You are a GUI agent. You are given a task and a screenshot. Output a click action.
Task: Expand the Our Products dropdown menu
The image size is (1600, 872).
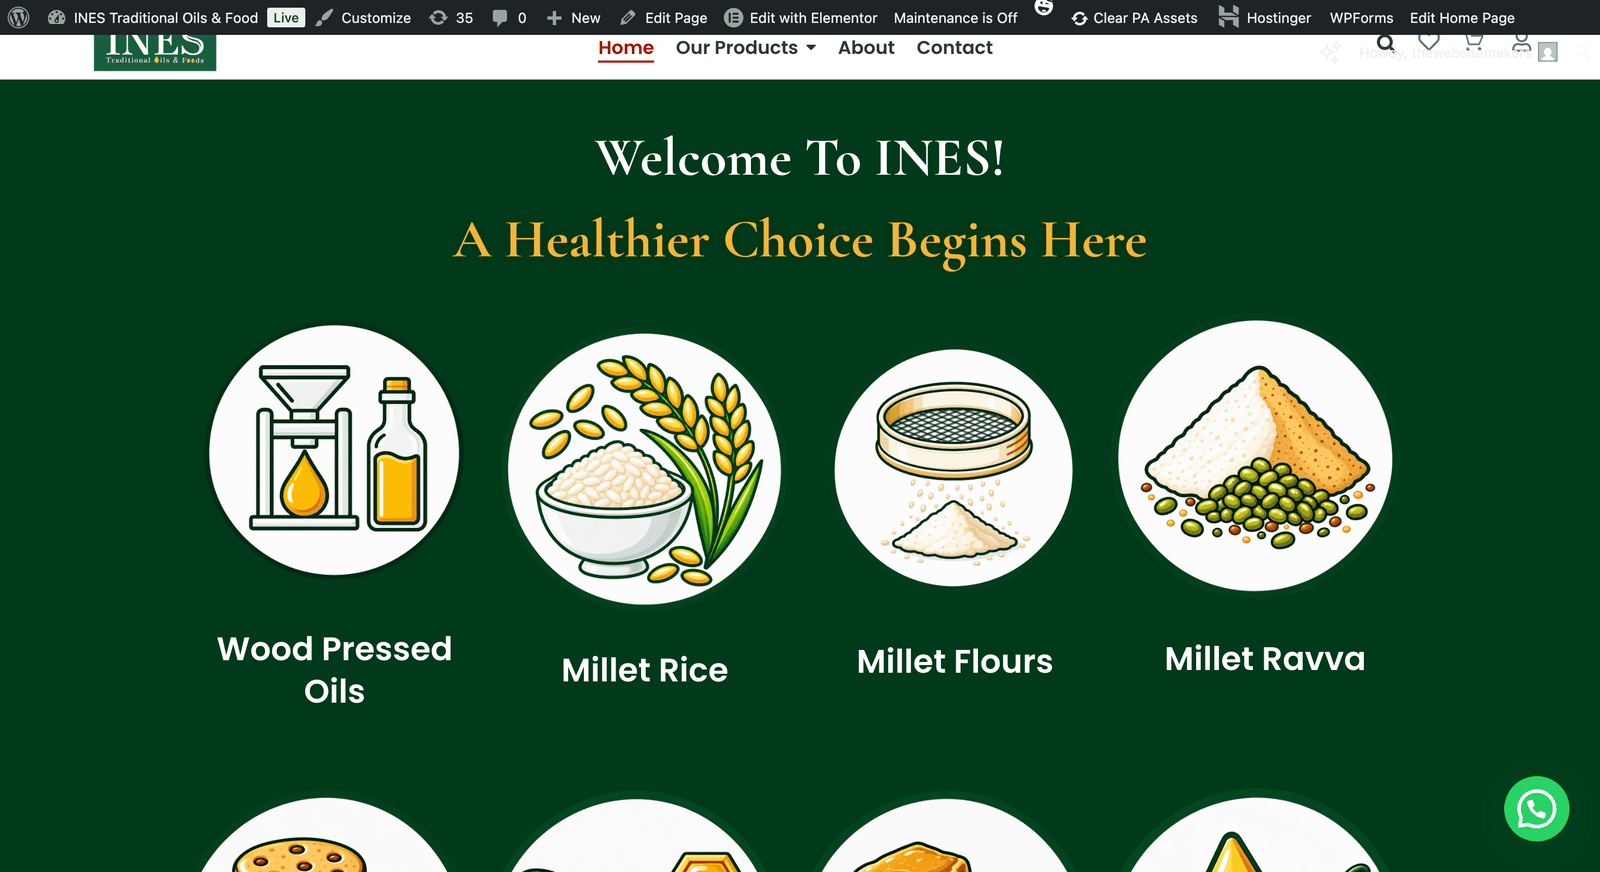[x=746, y=48]
